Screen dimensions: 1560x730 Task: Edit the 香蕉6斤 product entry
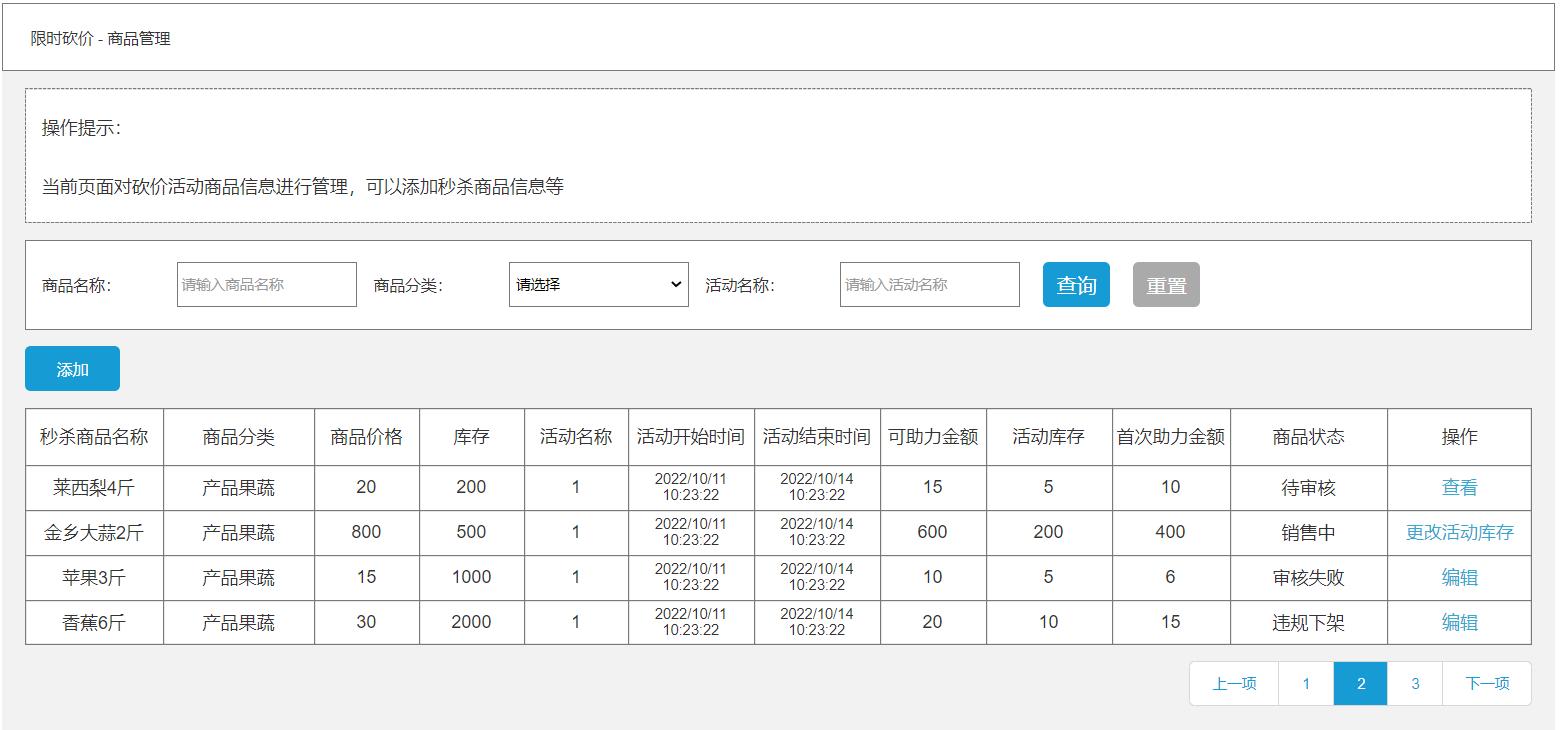(1459, 622)
